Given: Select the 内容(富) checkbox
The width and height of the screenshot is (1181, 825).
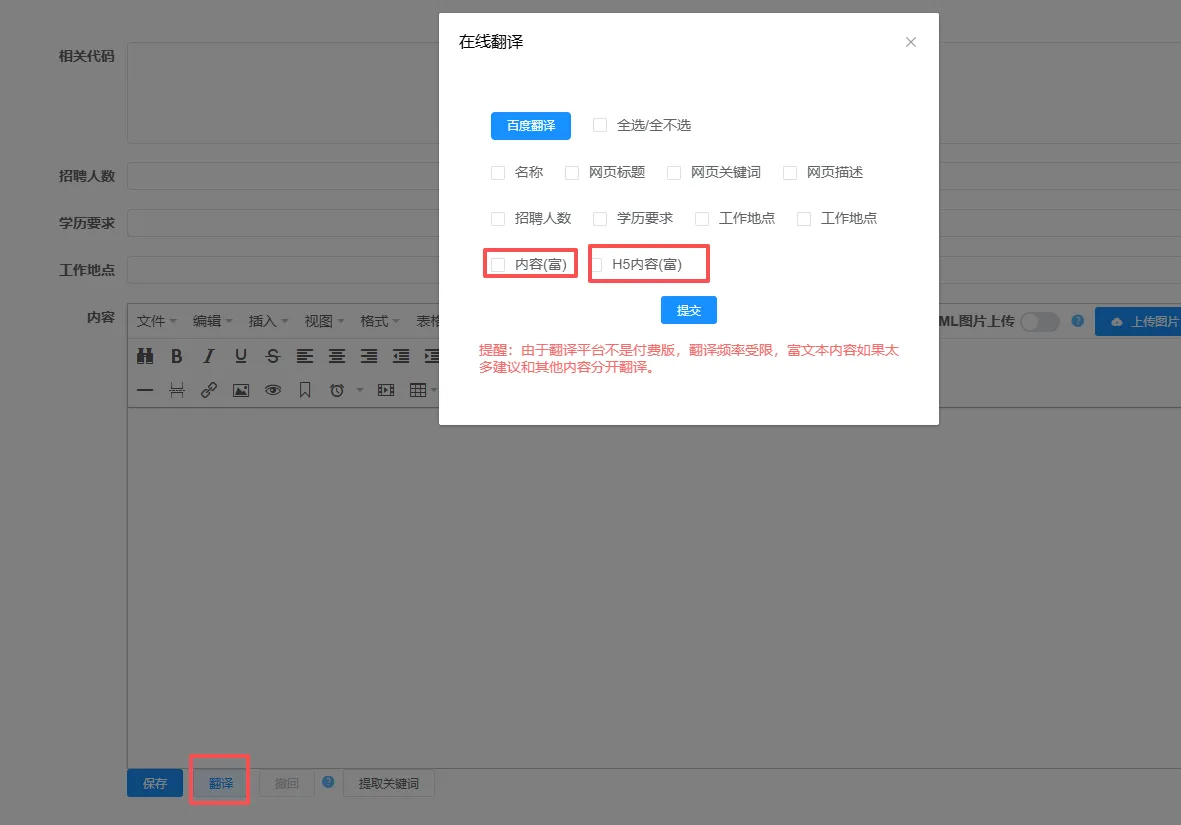Looking at the screenshot, I should [x=498, y=264].
